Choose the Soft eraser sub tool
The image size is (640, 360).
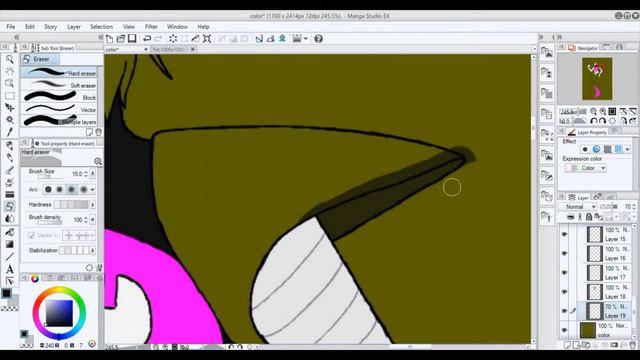coord(59,85)
